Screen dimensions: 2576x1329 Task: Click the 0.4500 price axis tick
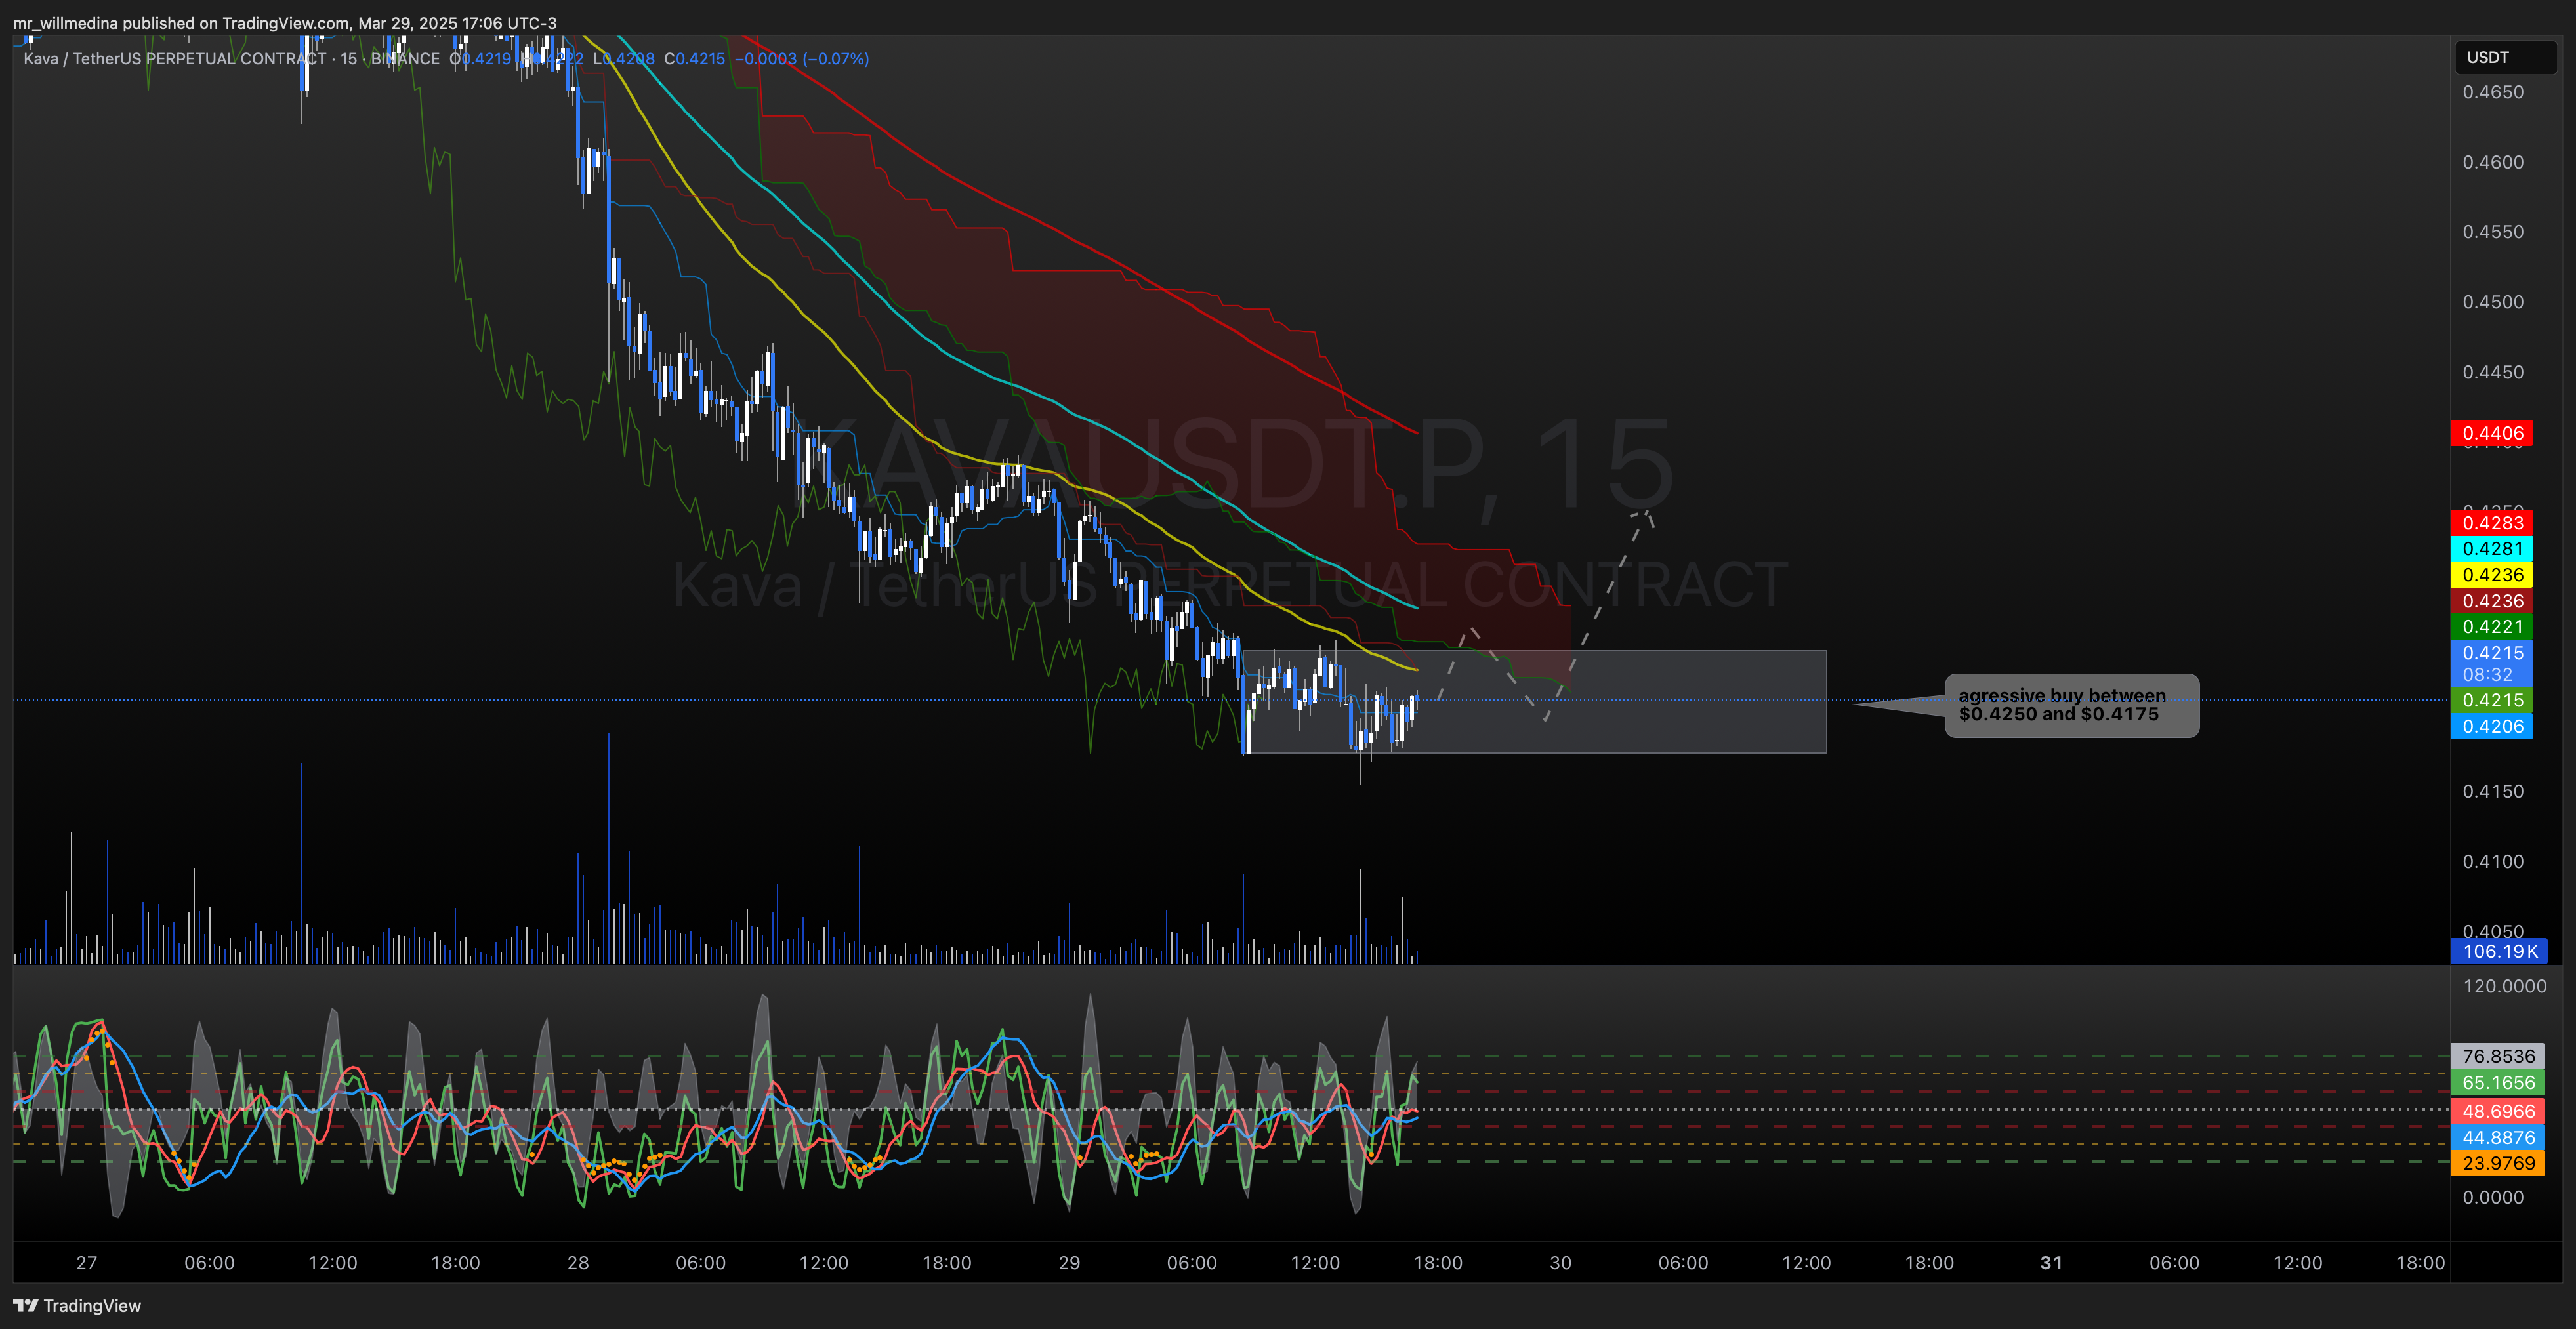[x=2493, y=302]
